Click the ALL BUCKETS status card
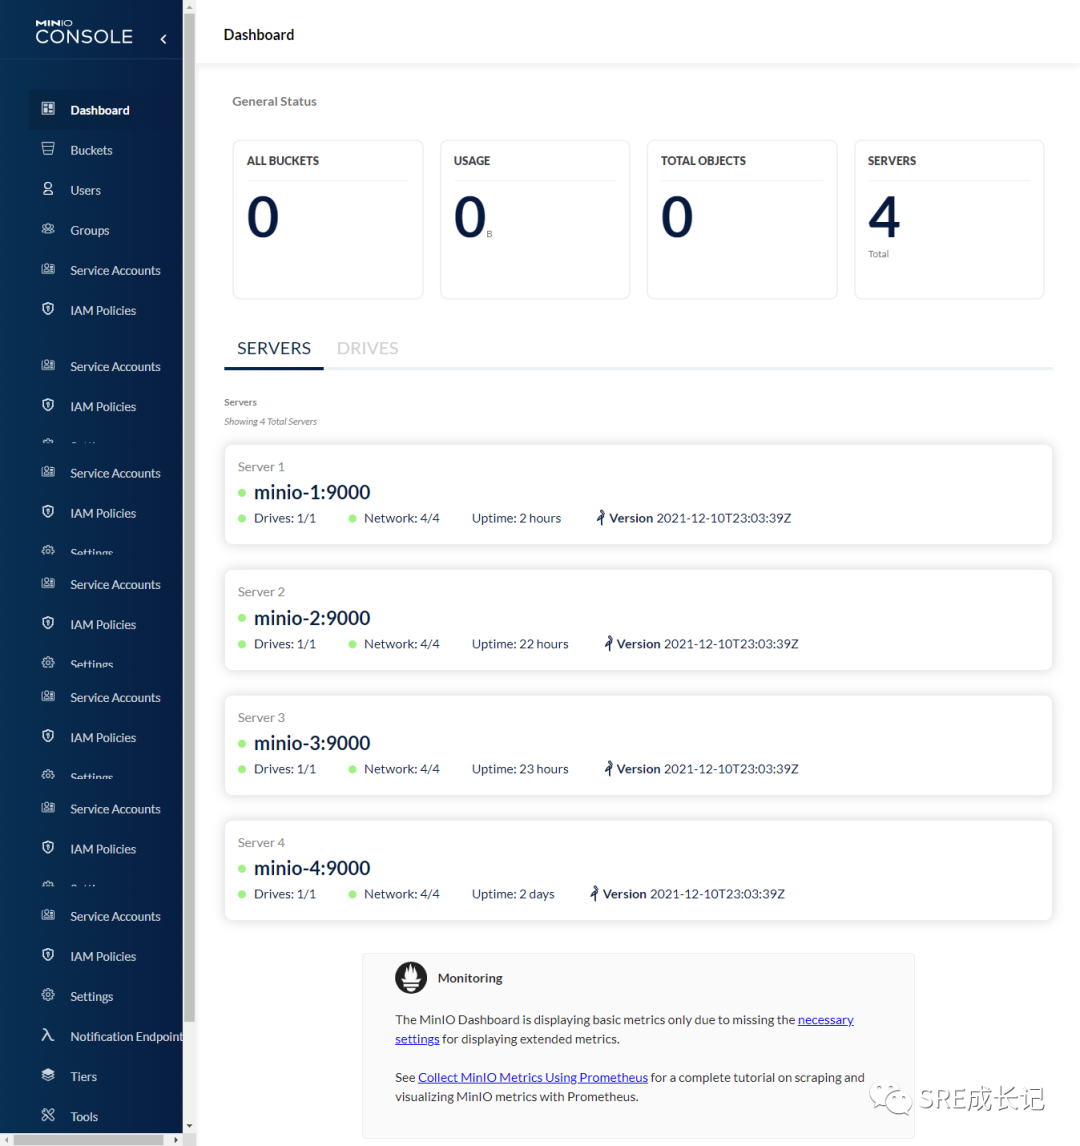This screenshot has width=1080, height=1146. coord(328,219)
